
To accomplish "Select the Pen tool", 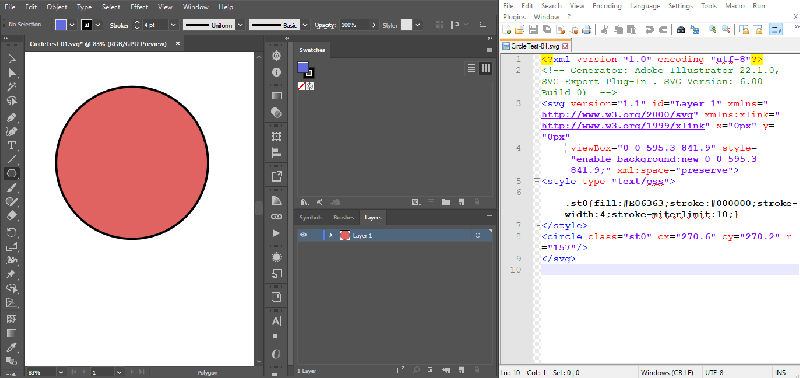I will click(11, 117).
